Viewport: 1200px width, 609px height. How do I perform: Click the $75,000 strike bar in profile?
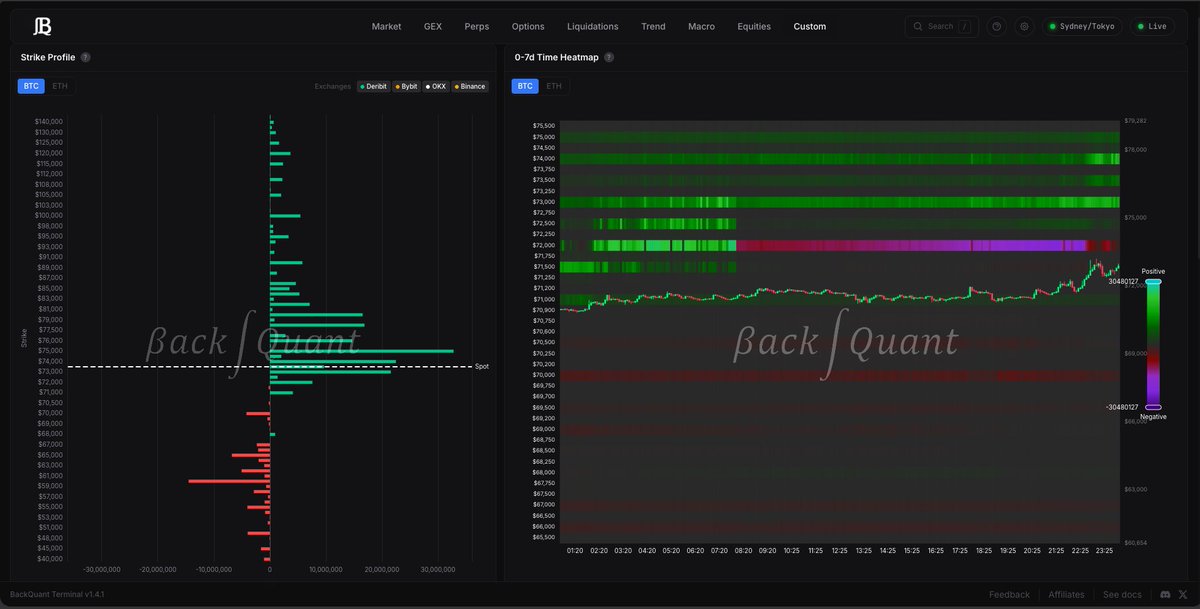click(x=361, y=351)
